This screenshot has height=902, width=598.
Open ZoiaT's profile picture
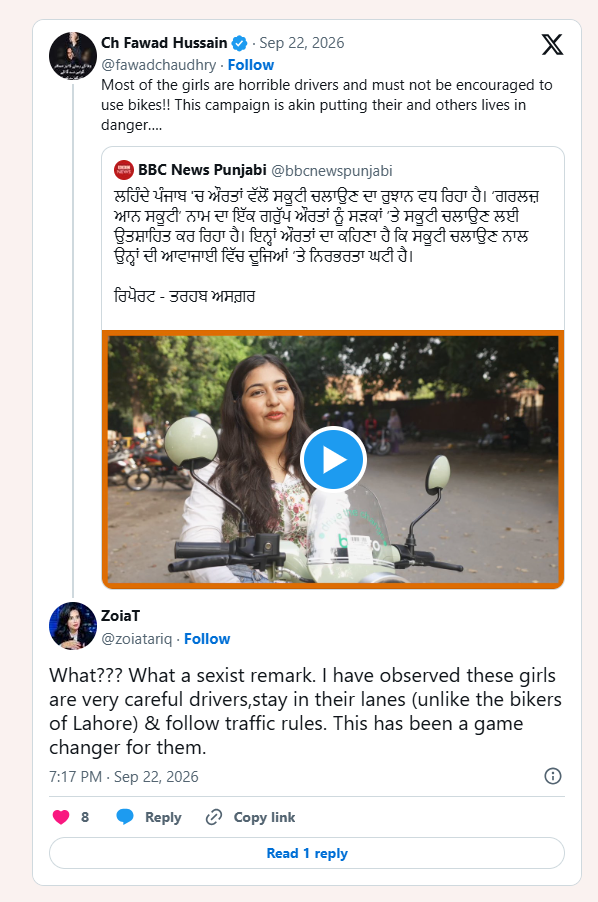point(73,626)
